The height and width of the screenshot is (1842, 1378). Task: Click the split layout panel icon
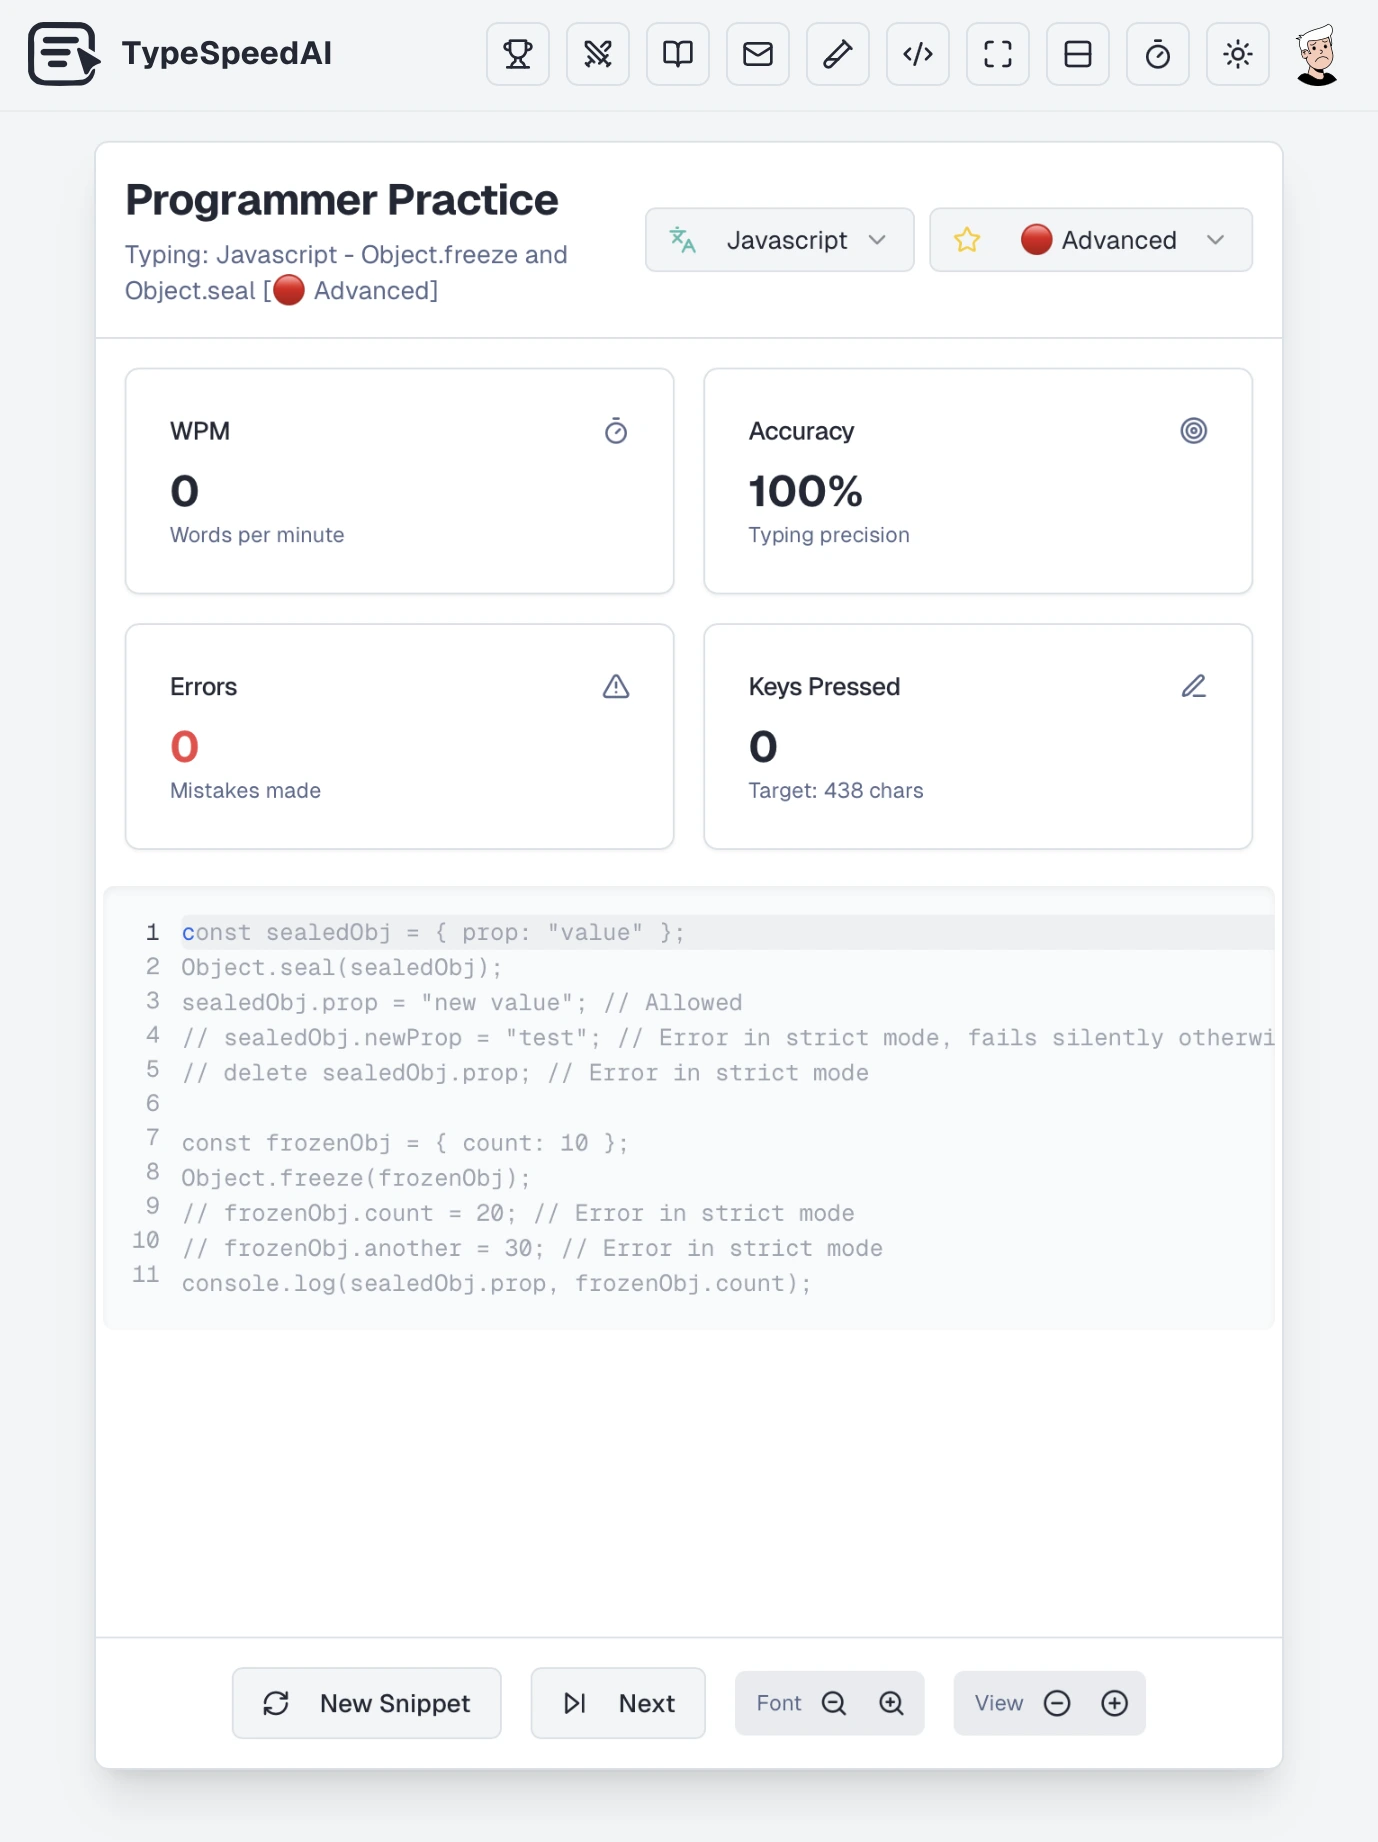tap(1077, 54)
